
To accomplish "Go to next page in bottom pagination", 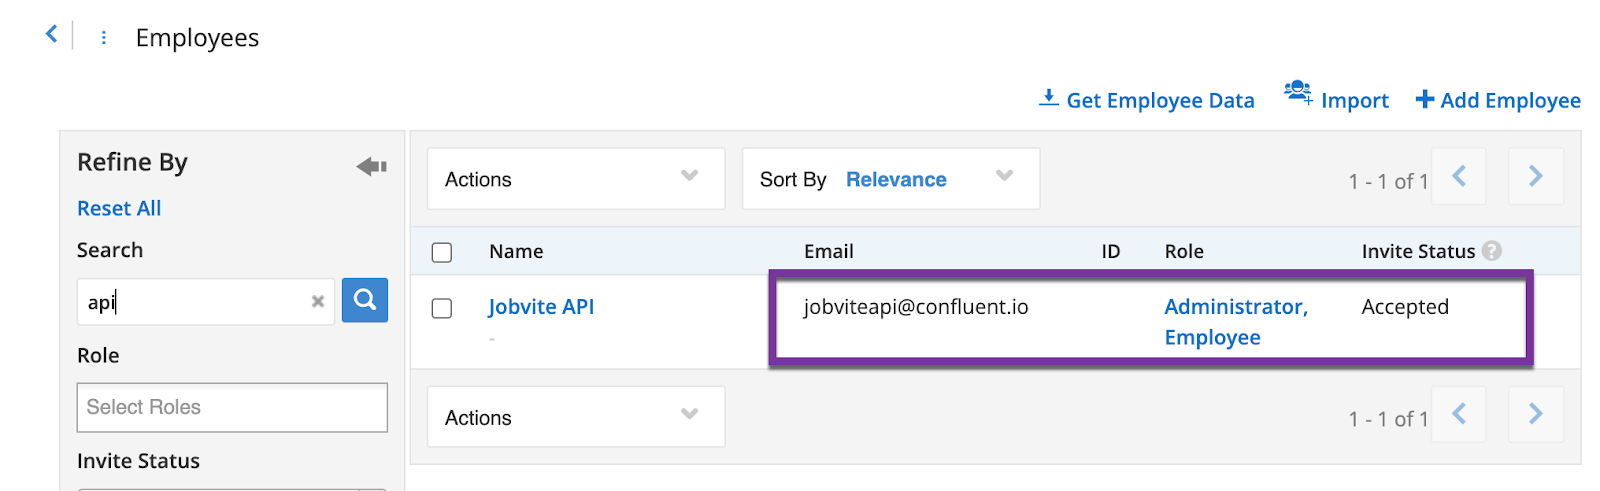I will click(x=1535, y=414).
